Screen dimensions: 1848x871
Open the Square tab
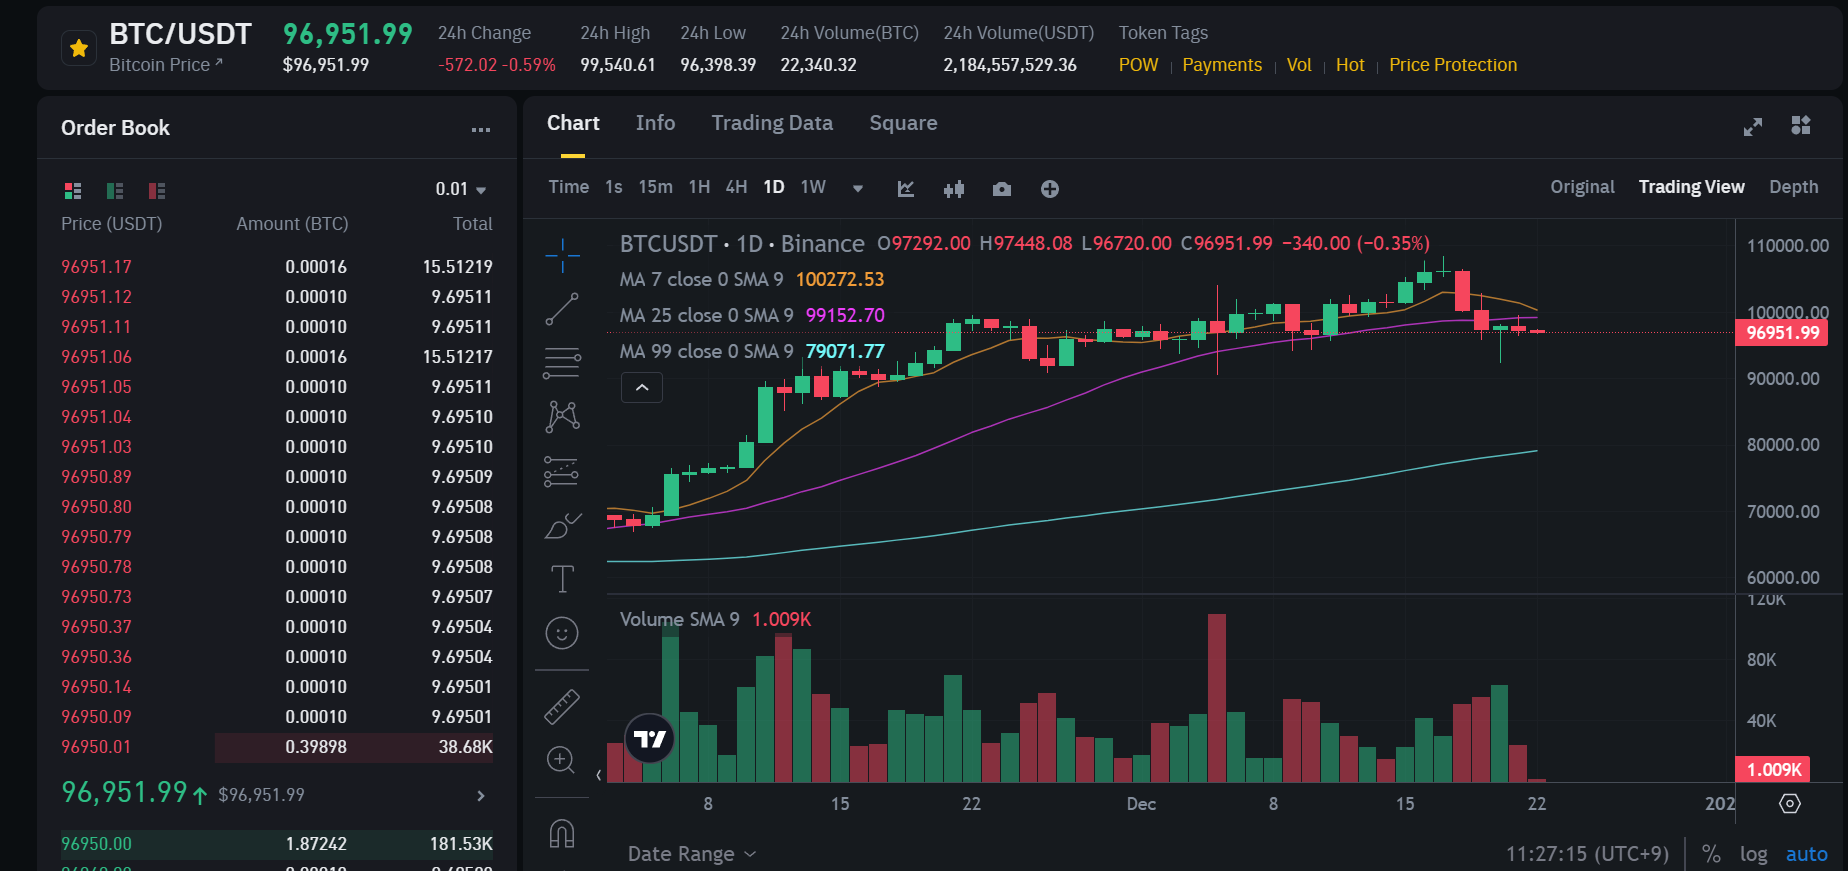coord(903,123)
